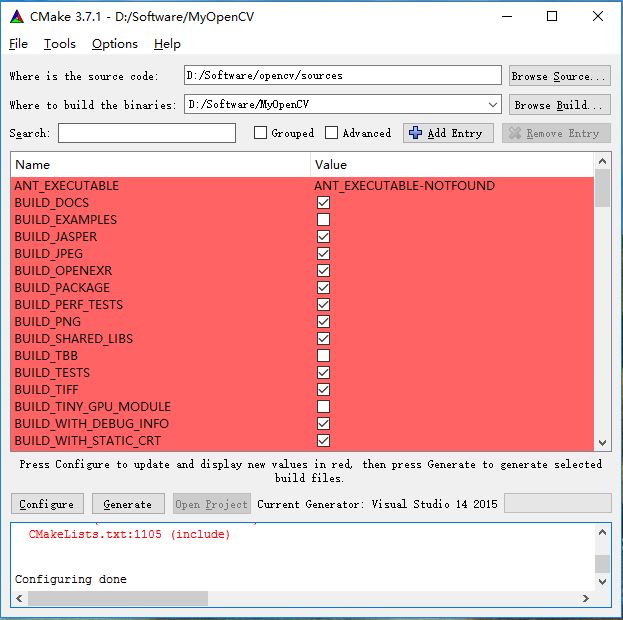Click the Configuring done log line
Viewport: 623px width, 620px height.
coord(71,579)
